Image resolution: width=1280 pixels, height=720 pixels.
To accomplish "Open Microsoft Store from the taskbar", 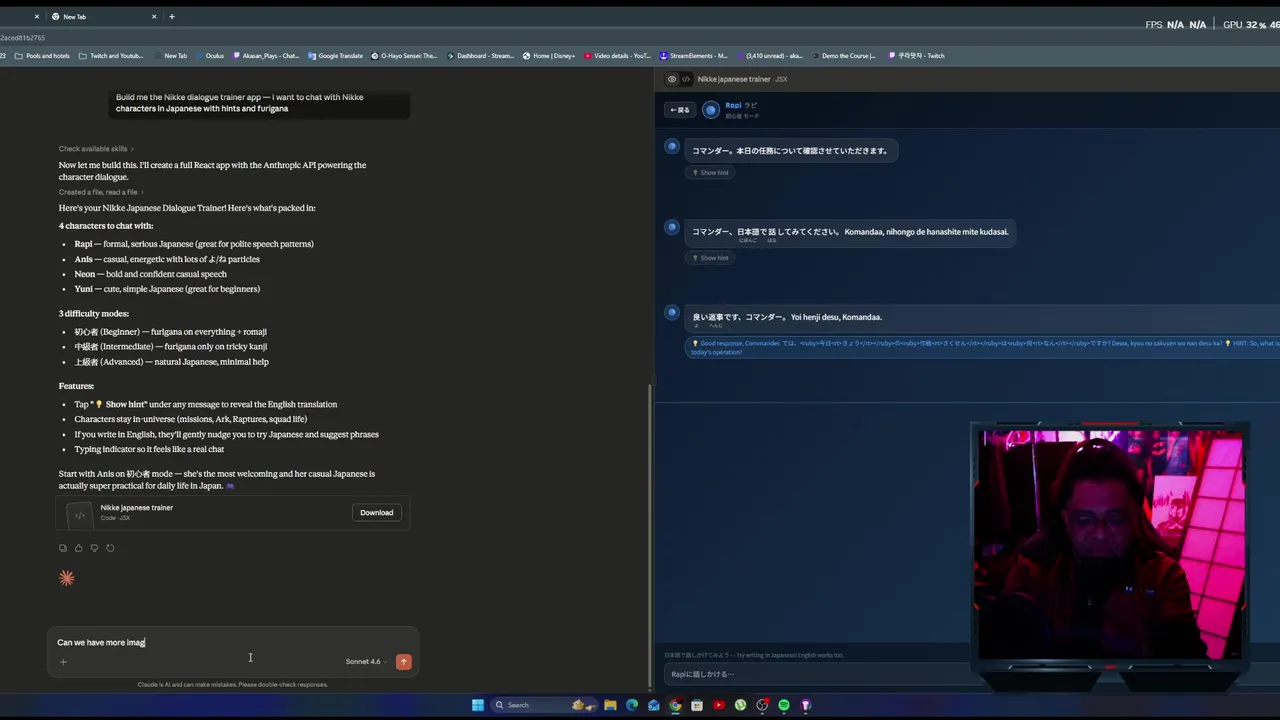I will (x=697, y=705).
